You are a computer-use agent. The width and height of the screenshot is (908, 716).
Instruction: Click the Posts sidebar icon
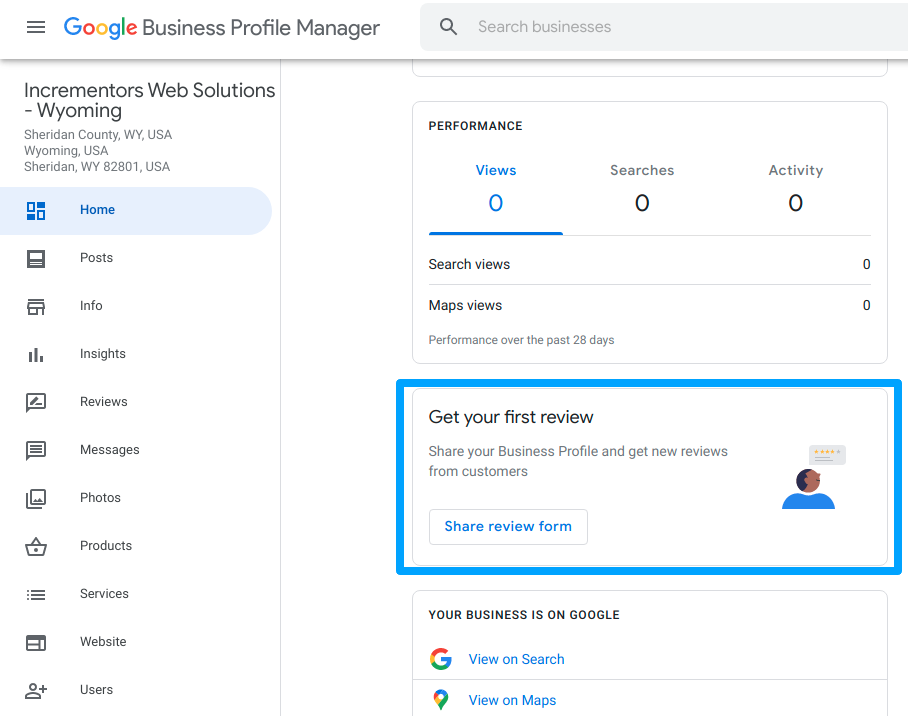pos(36,258)
